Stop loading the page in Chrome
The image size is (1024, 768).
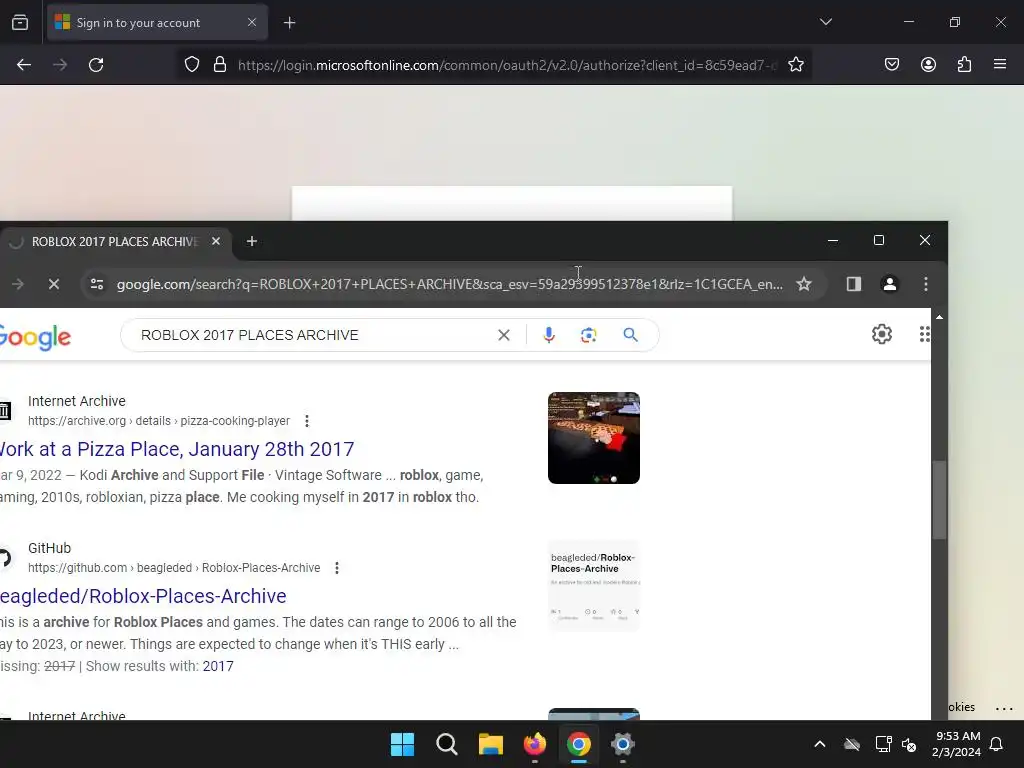tap(54, 284)
